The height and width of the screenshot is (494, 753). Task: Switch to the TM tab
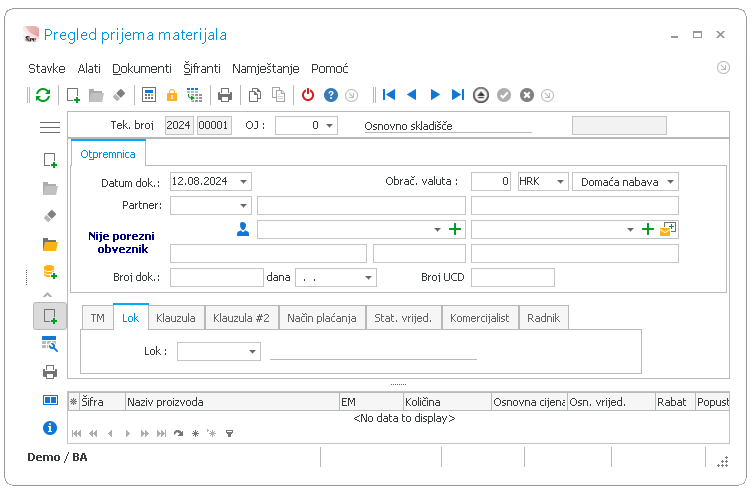point(97,318)
